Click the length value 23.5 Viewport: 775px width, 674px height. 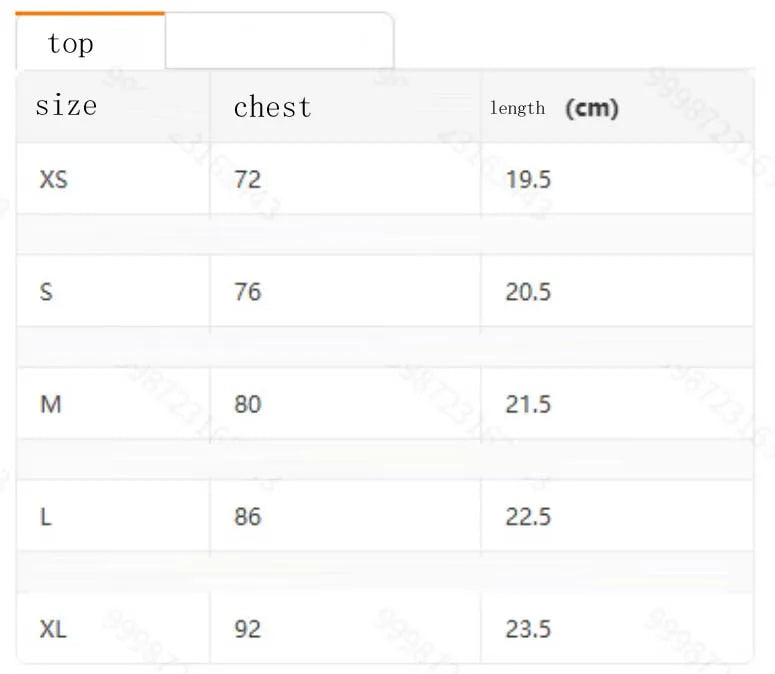coord(528,629)
